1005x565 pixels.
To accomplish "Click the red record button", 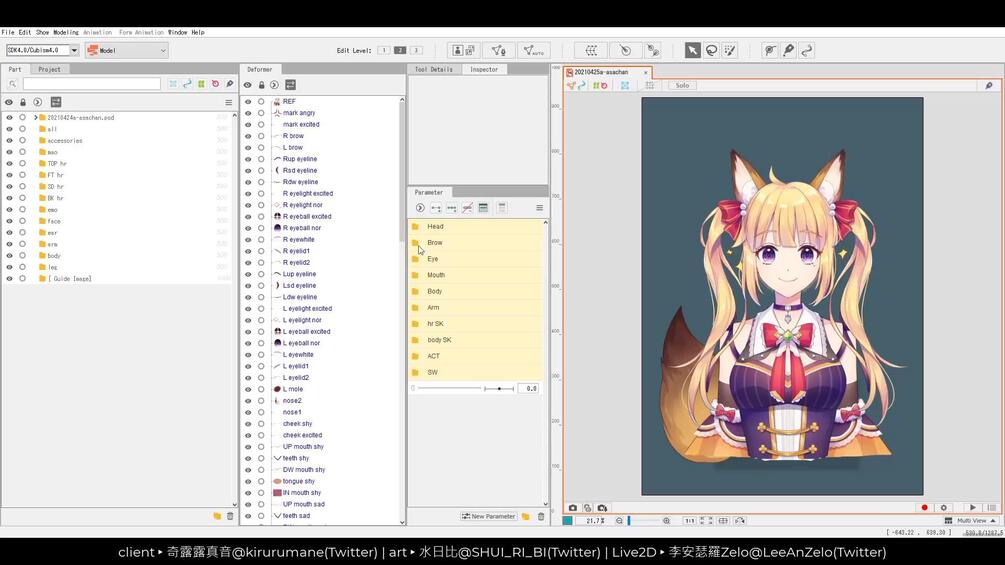I will pyautogui.click(x=924, y=507).
